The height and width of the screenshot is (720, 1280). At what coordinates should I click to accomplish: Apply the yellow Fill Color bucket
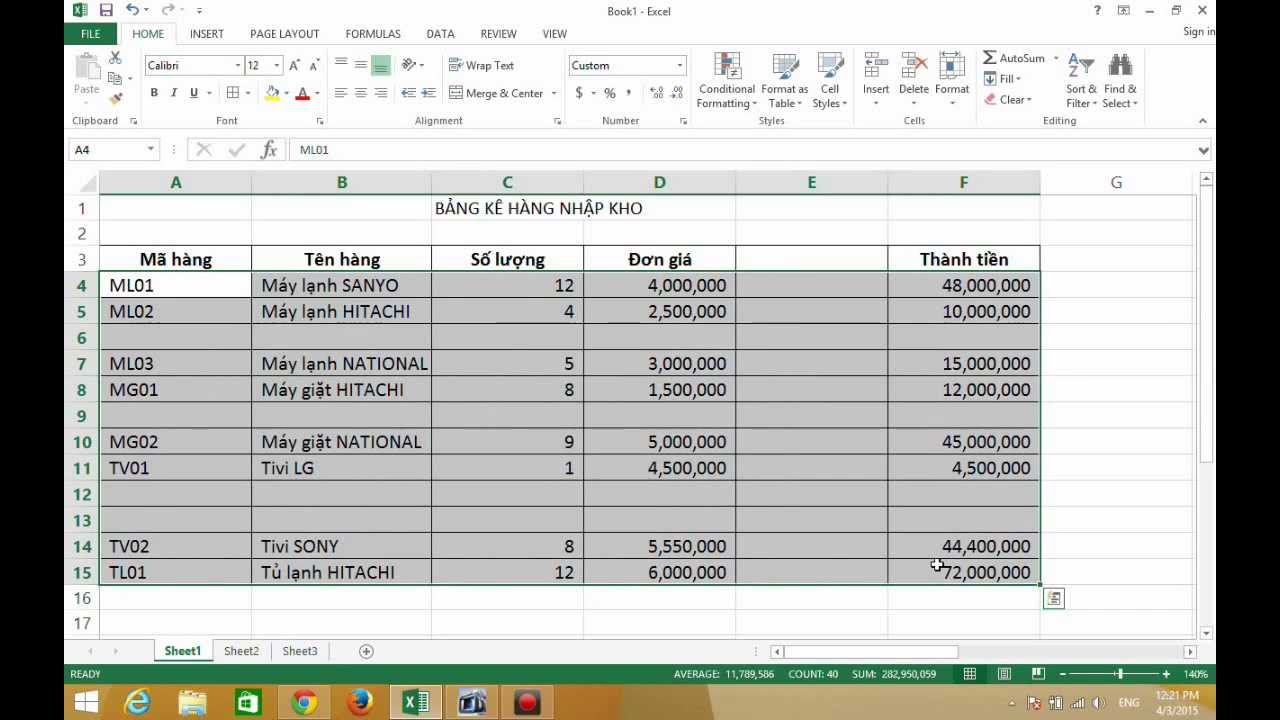click(272, 93)
